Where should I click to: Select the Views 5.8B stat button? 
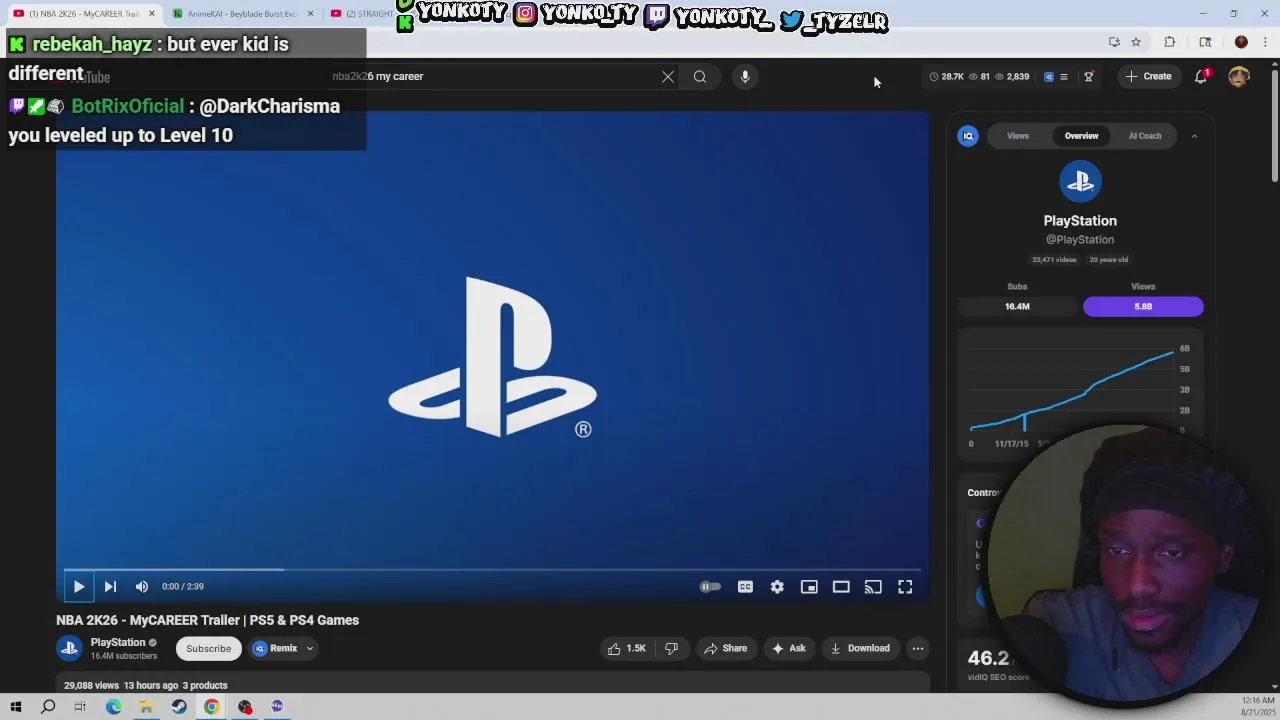click(1143, 306)
